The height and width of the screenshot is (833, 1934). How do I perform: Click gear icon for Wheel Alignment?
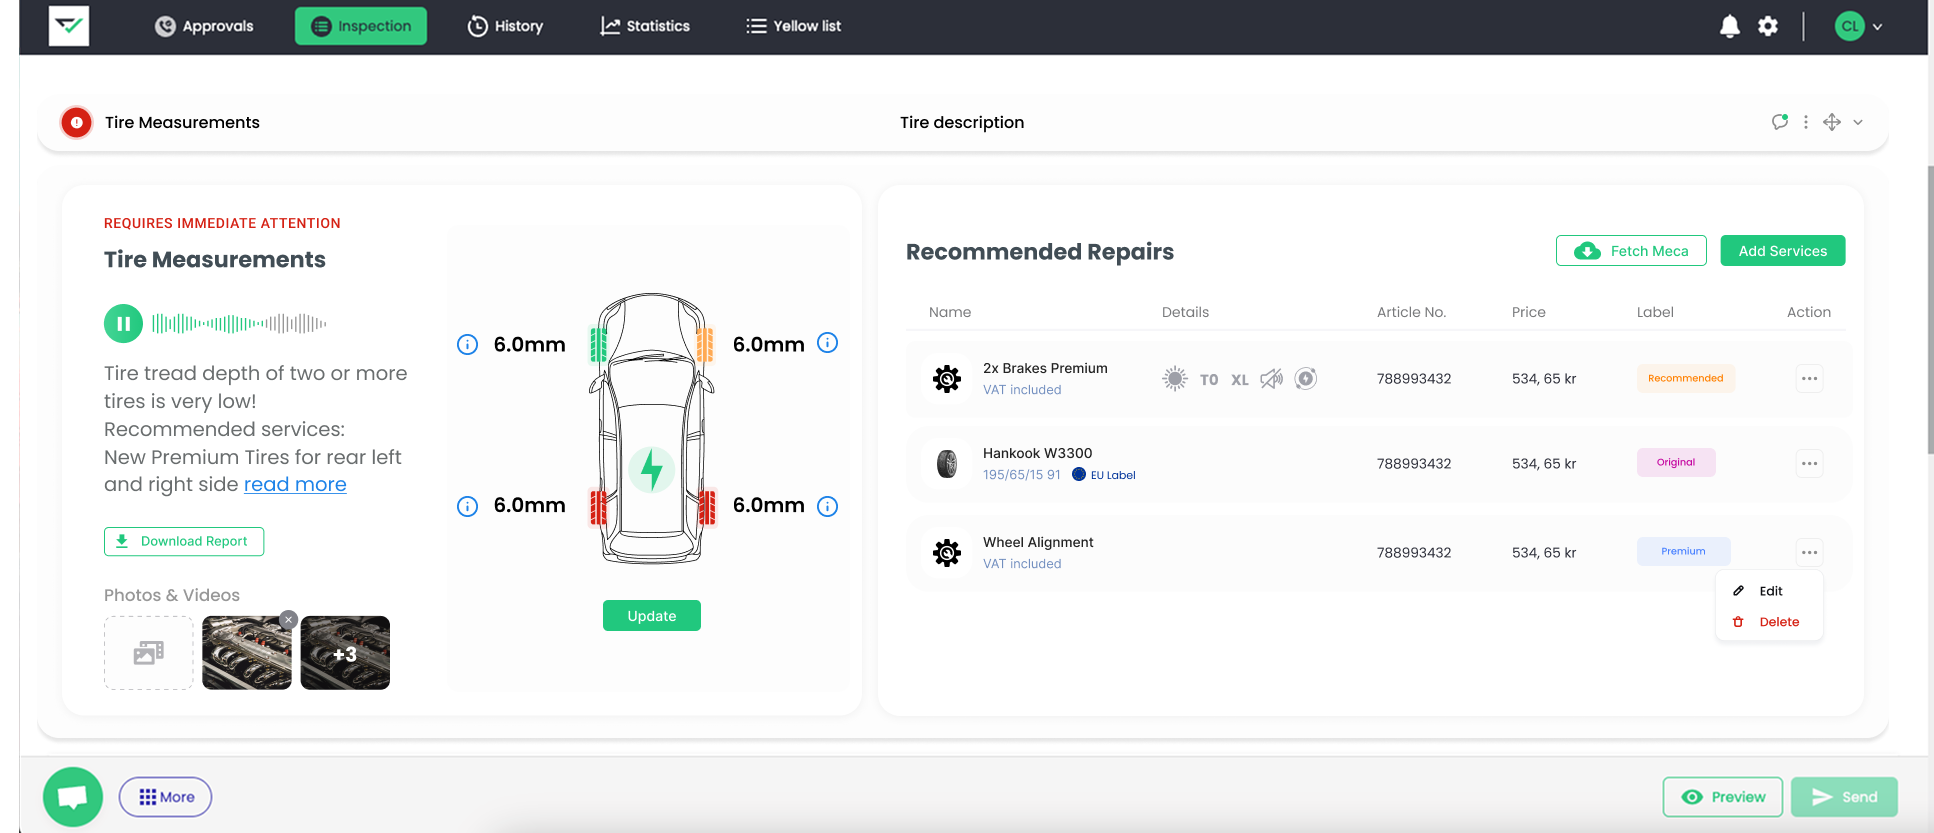pos(947,553)
